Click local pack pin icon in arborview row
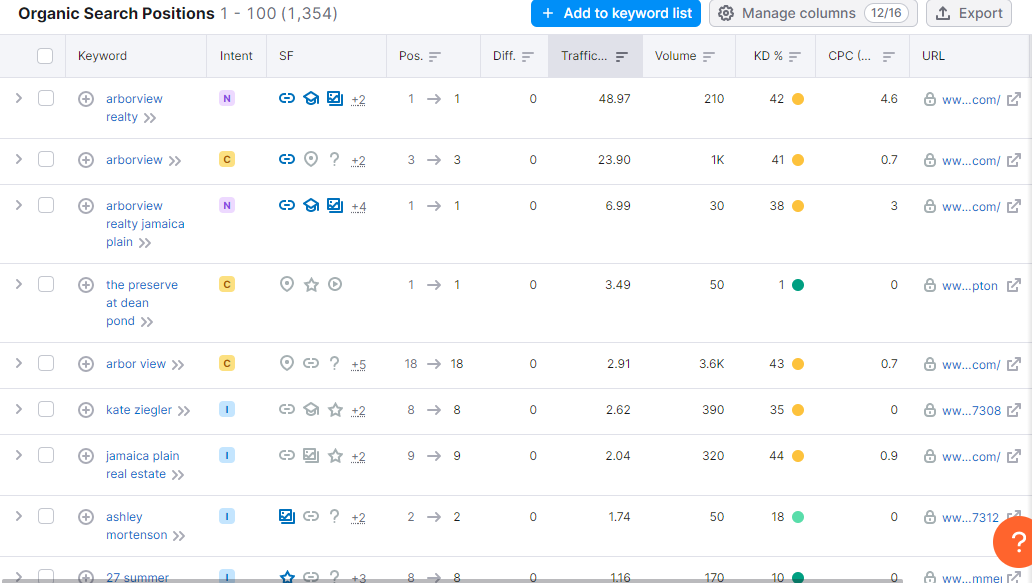Image resolution: width=1032 pixels, height=583 pixels. click(311, 159)
